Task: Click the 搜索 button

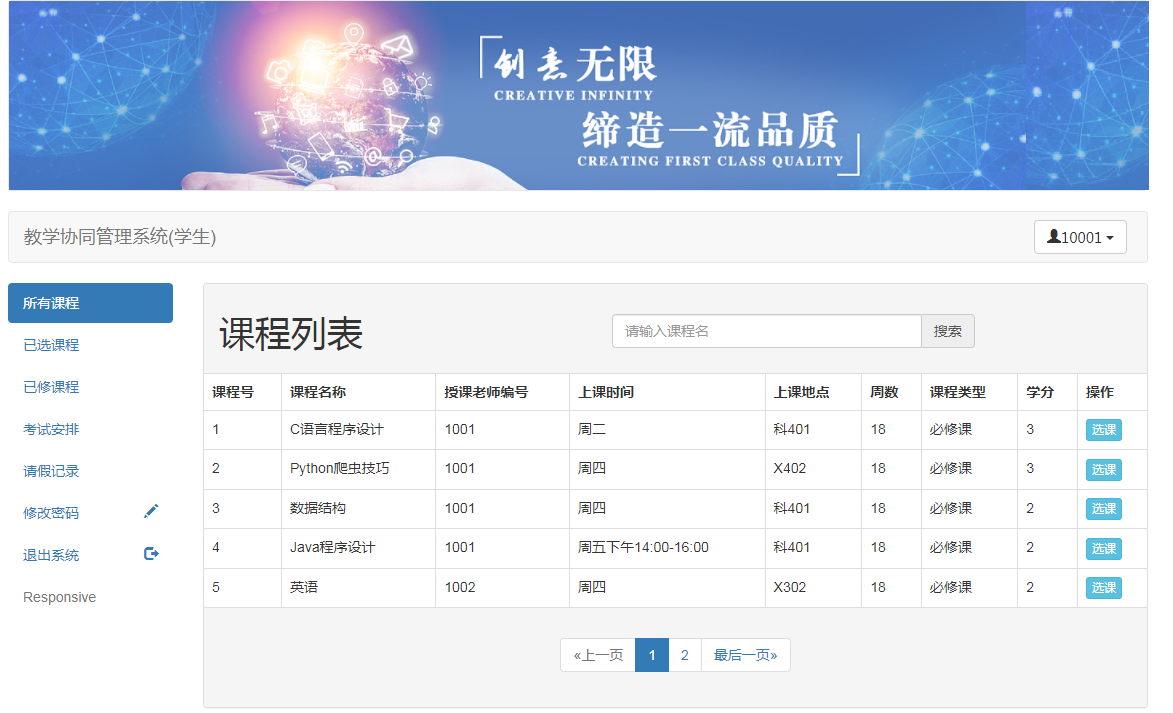Action: tap(947, 331)
